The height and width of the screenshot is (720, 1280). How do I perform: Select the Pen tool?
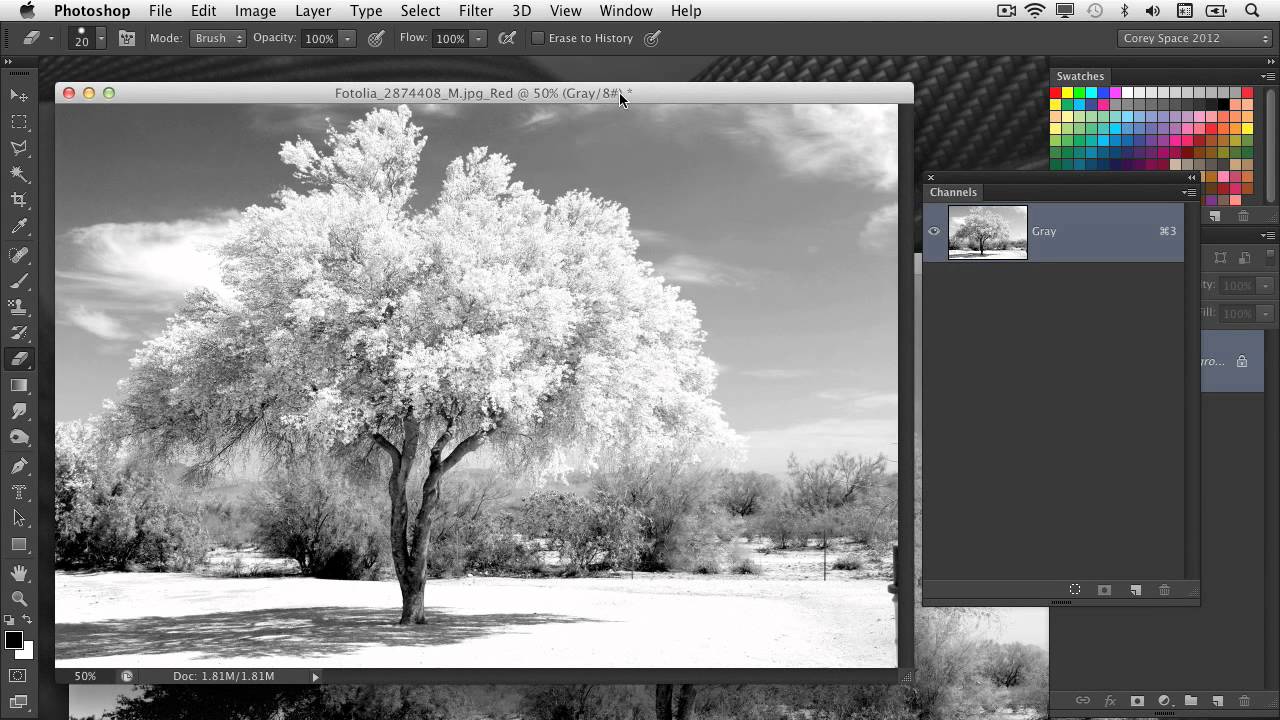[19, 466]
